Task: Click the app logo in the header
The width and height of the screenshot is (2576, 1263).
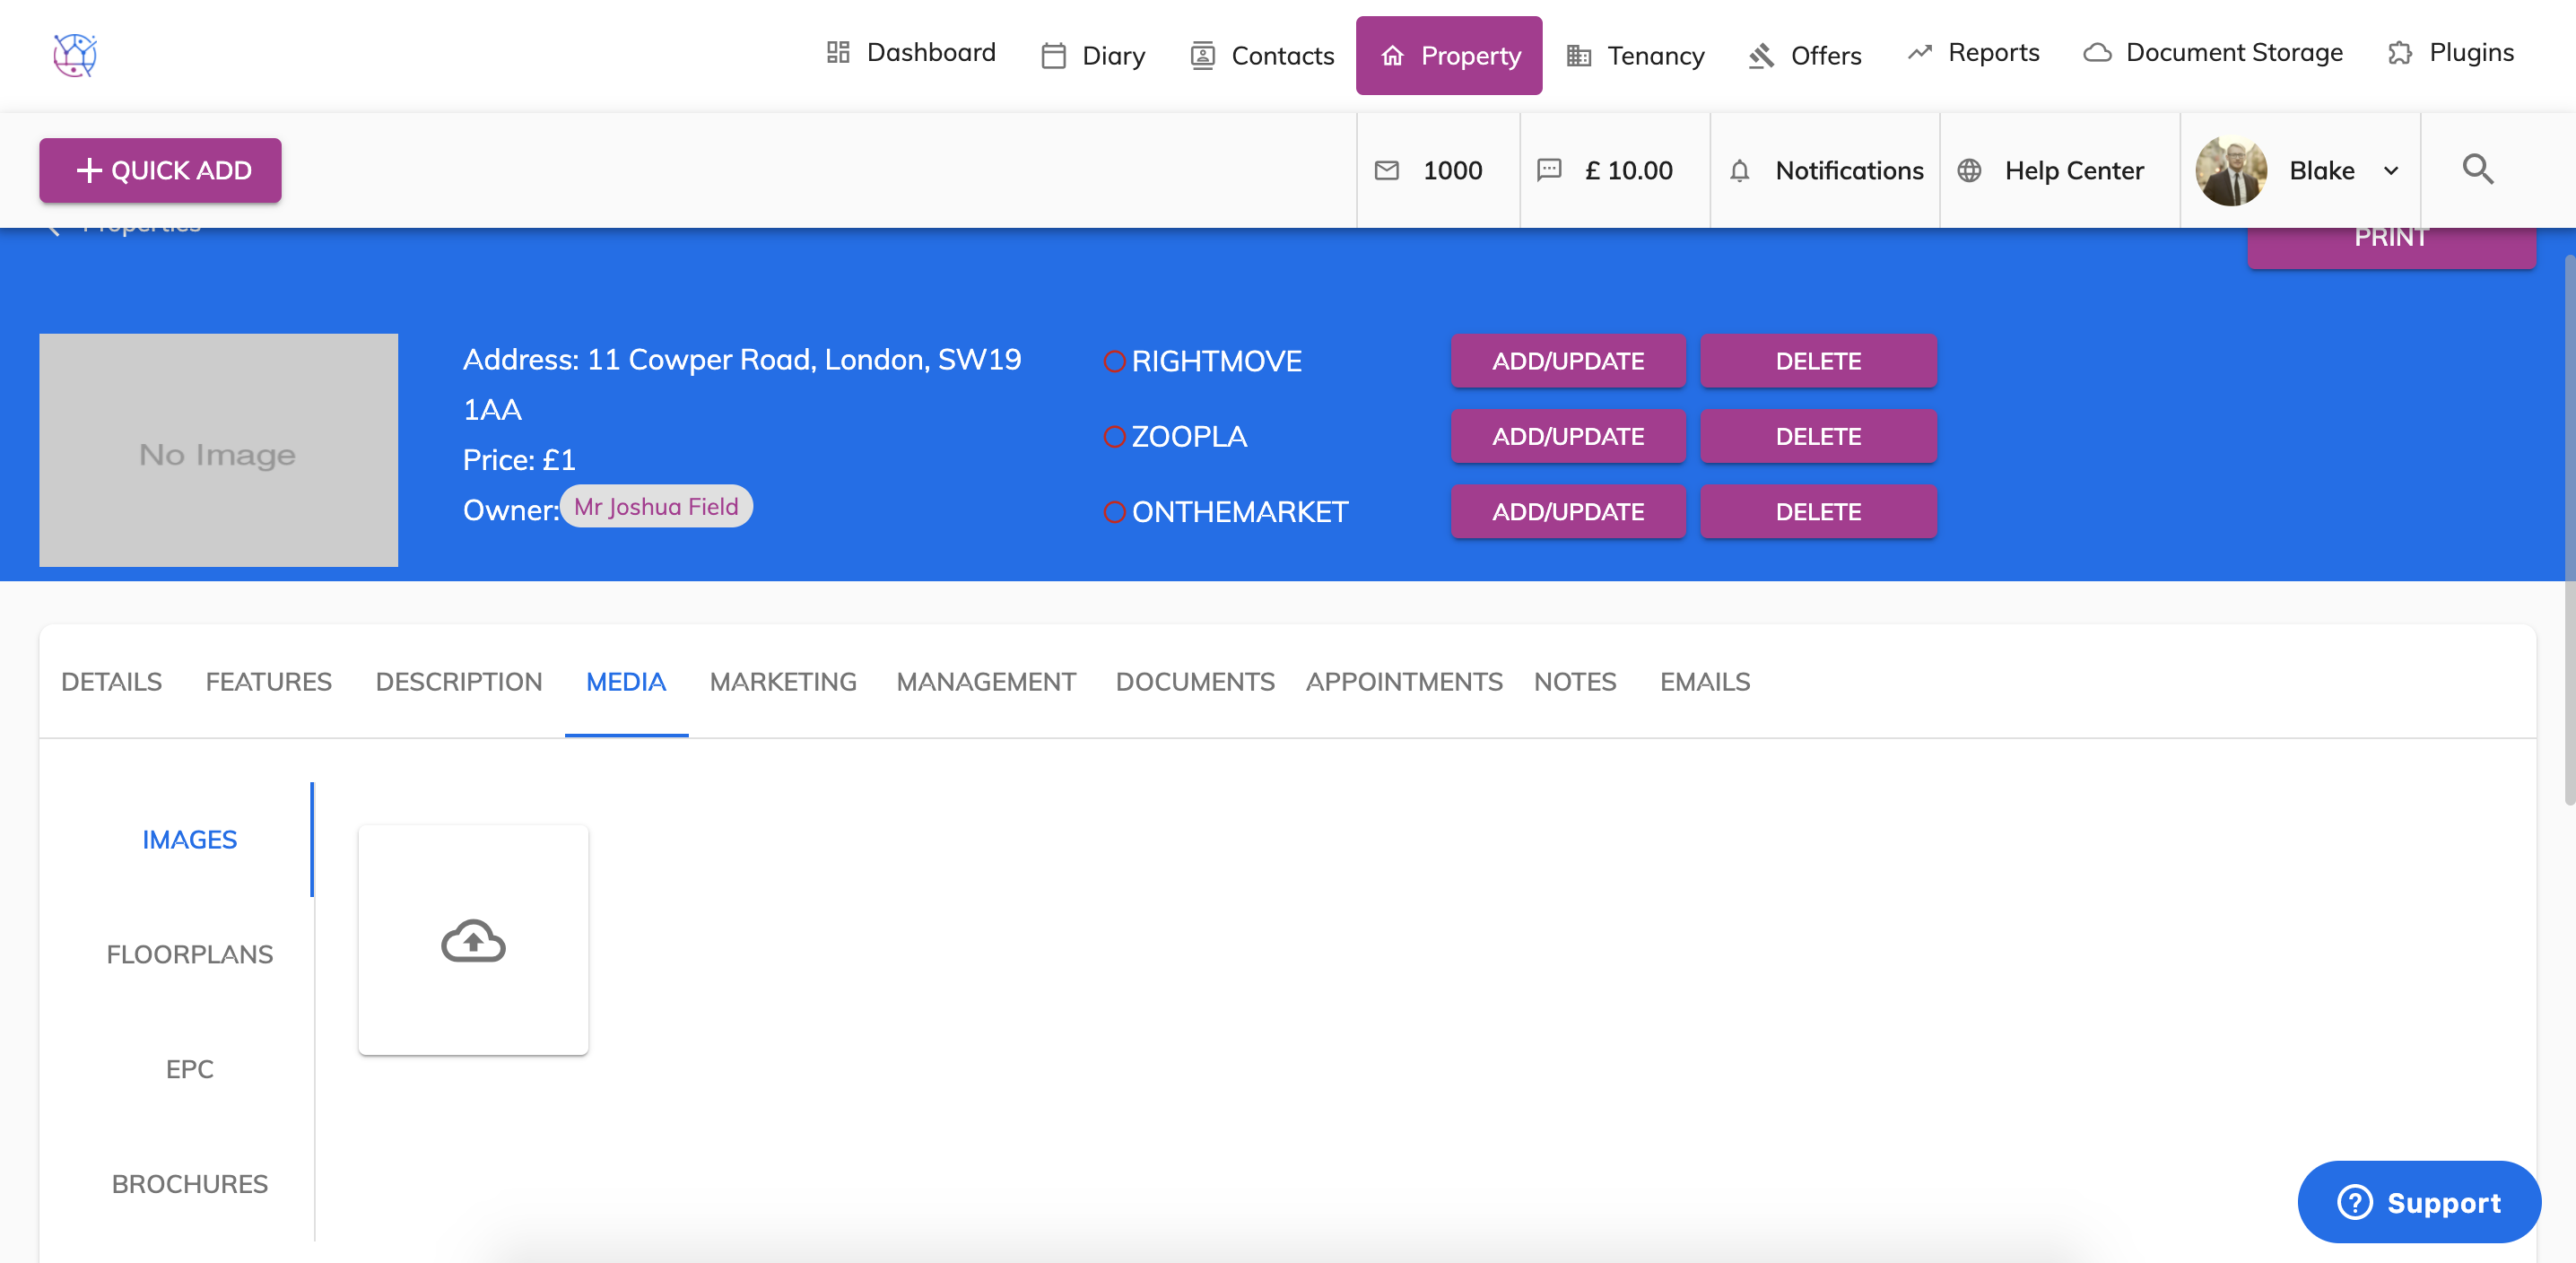Action: coord(75,55)
